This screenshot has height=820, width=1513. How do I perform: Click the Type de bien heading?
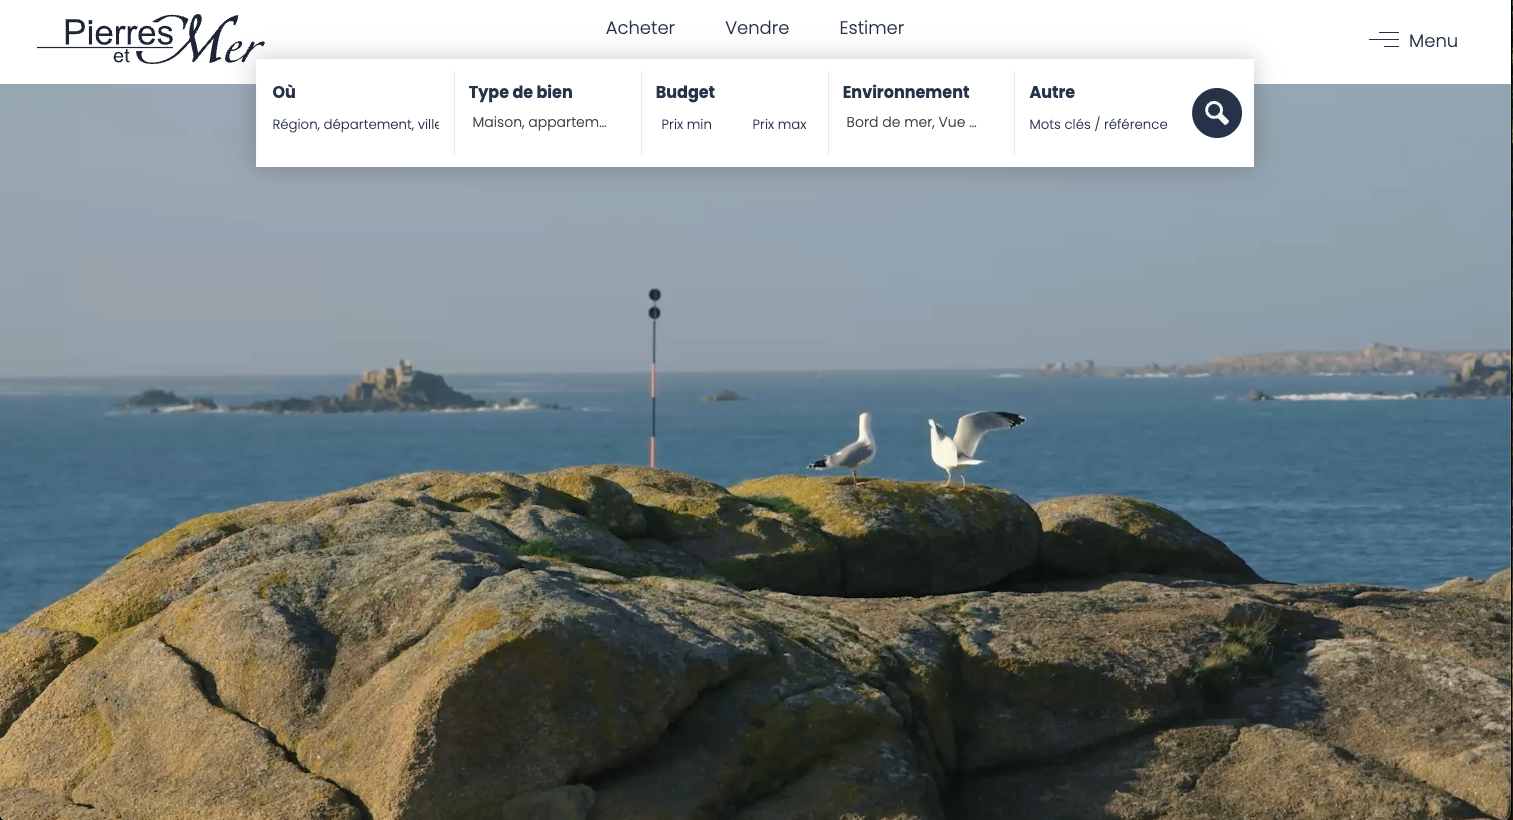tap(520, 92)
